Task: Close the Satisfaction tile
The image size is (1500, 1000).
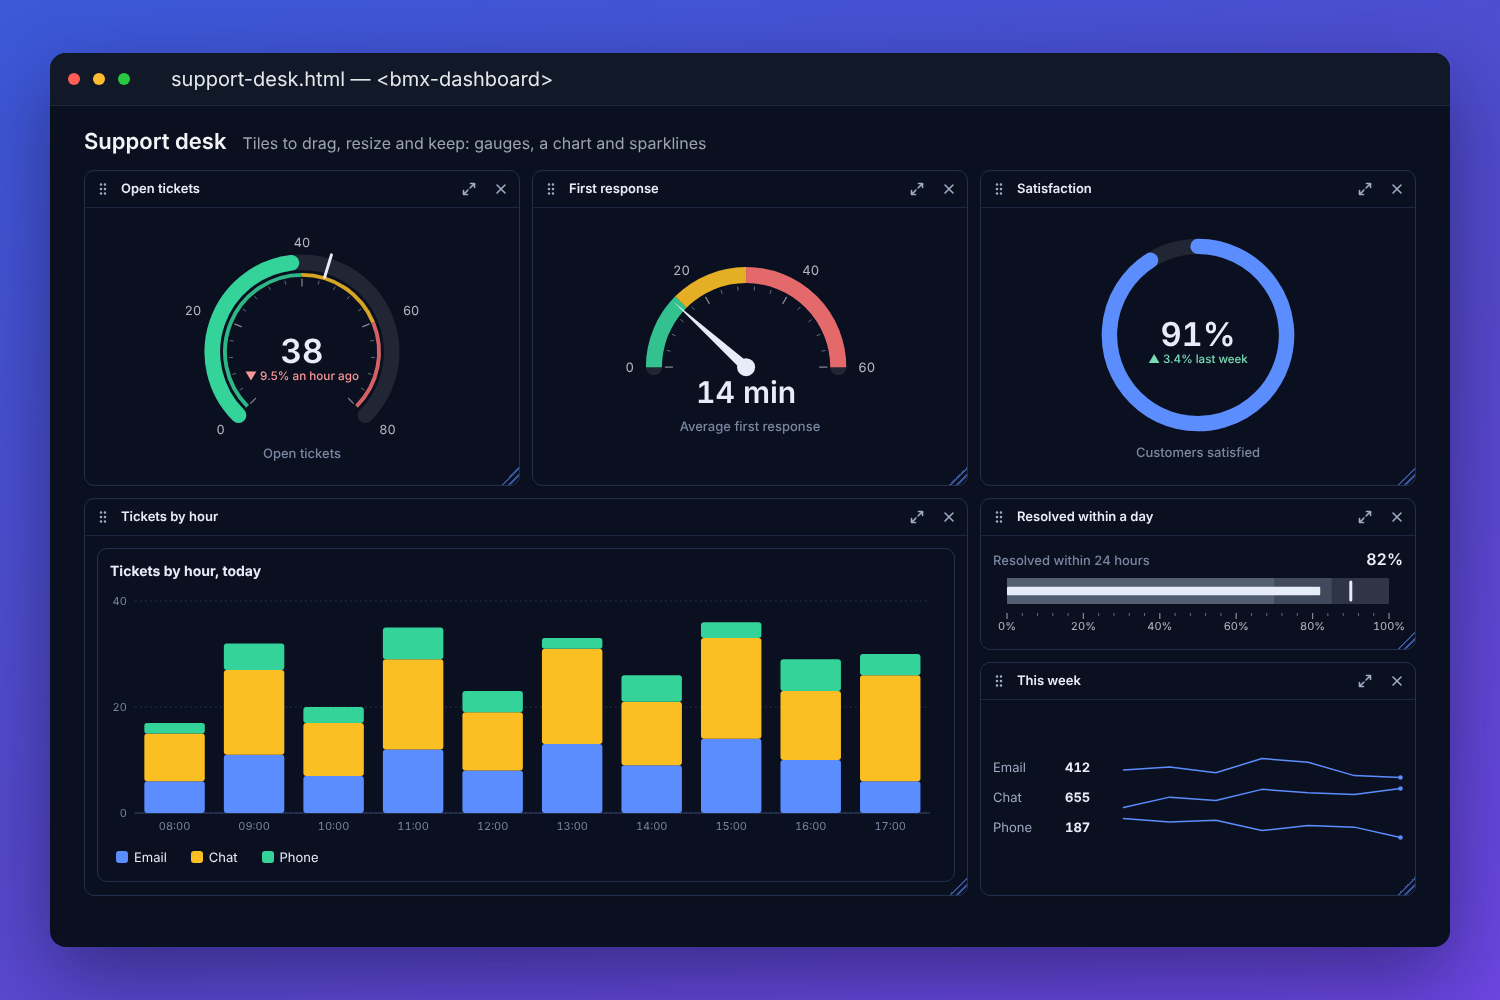Action: click(1397, 189)
